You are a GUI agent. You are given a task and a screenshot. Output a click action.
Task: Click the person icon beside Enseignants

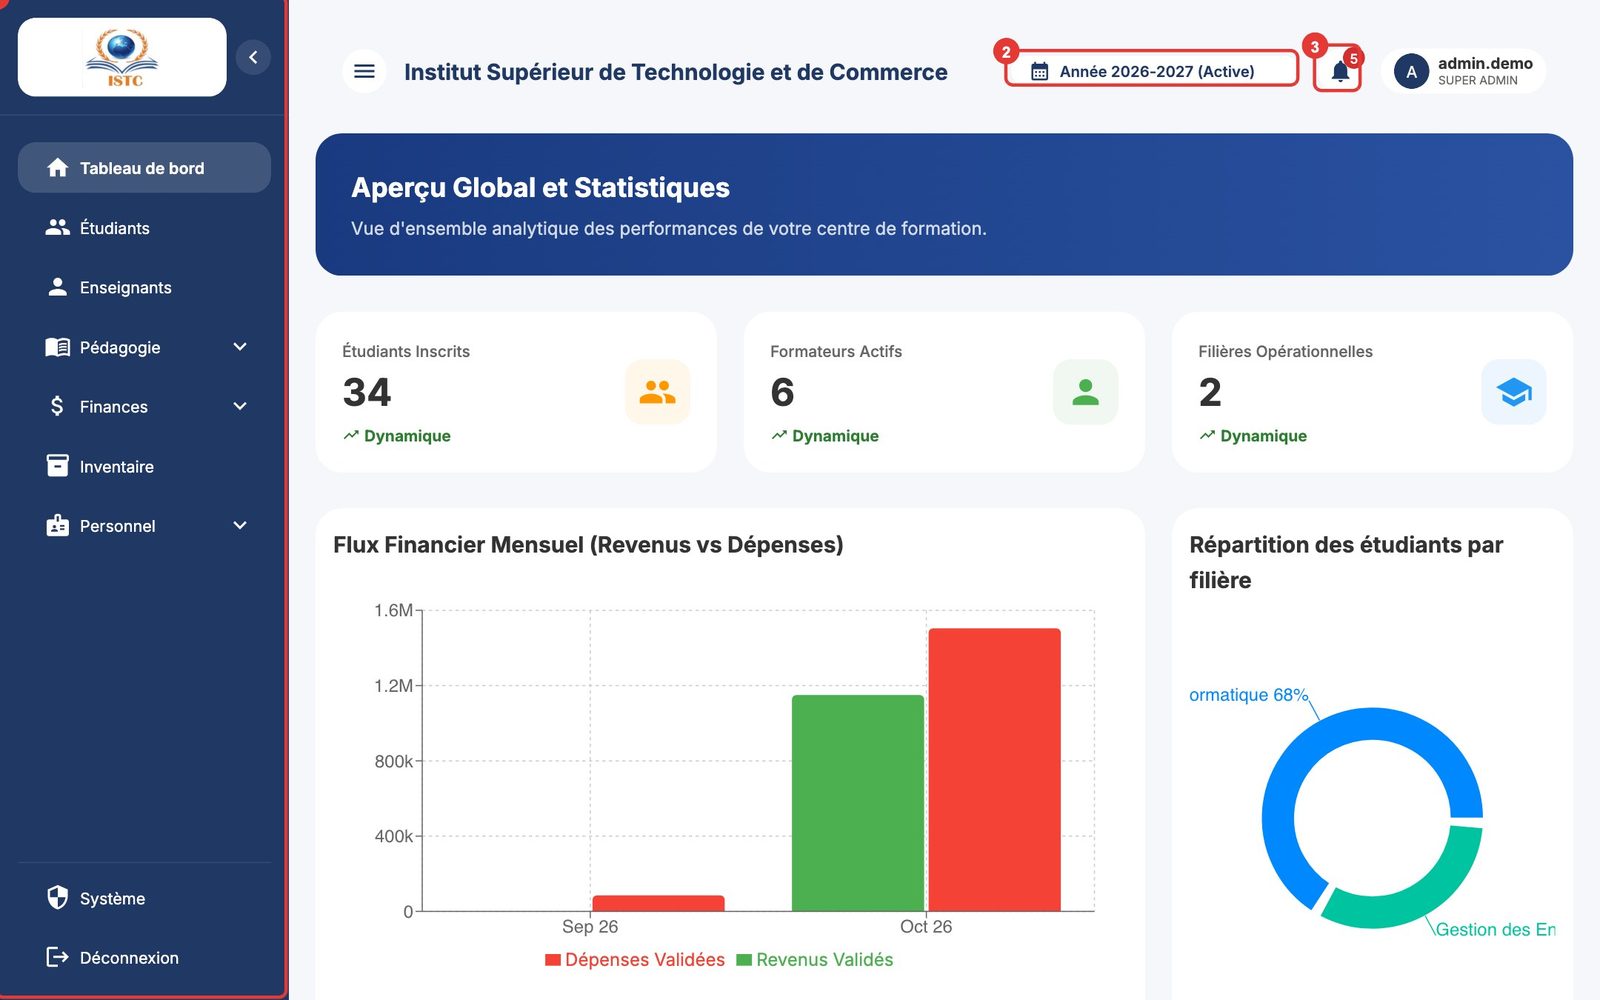click(58, 287)
